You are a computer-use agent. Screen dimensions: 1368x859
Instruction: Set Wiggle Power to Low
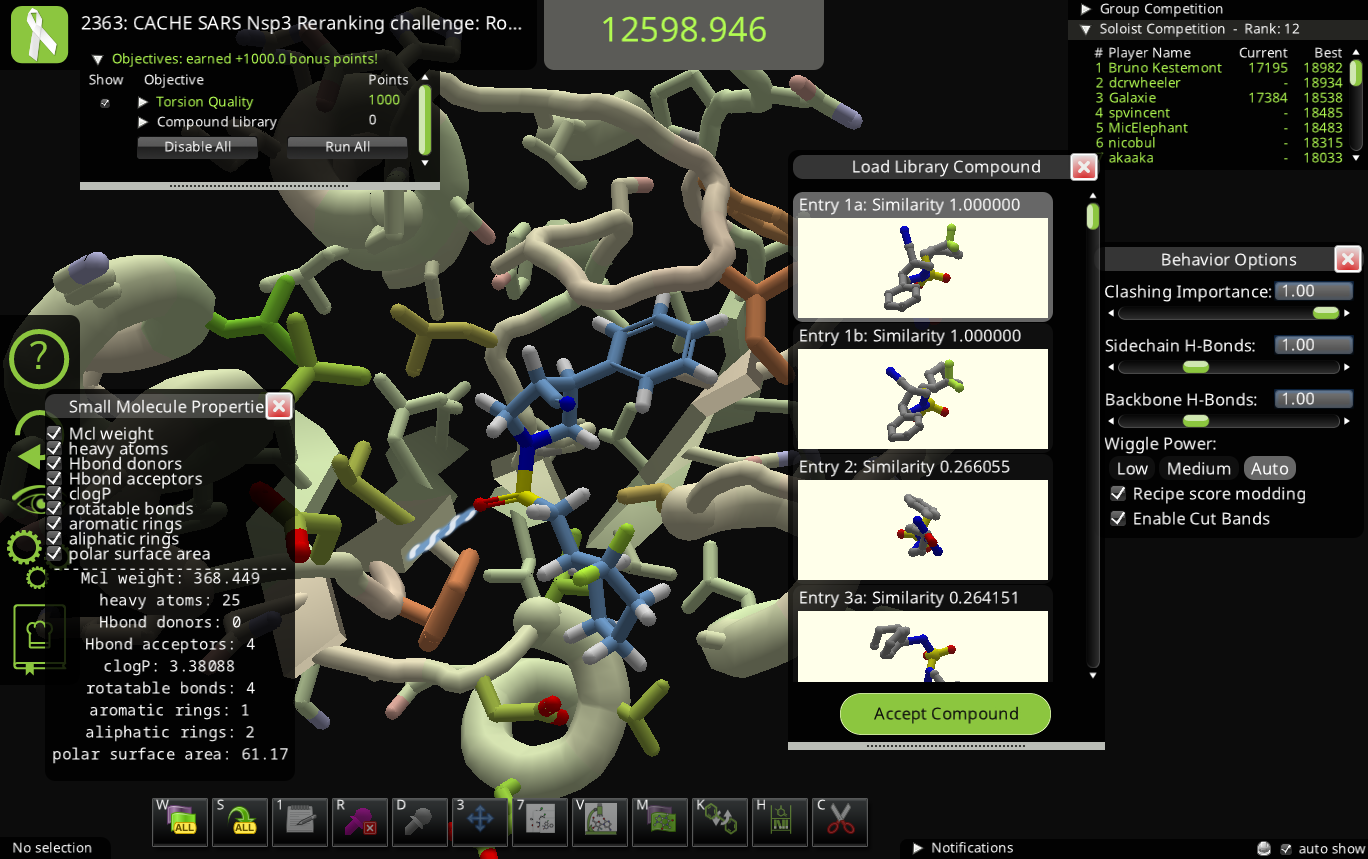click(x=1131, y=469)
